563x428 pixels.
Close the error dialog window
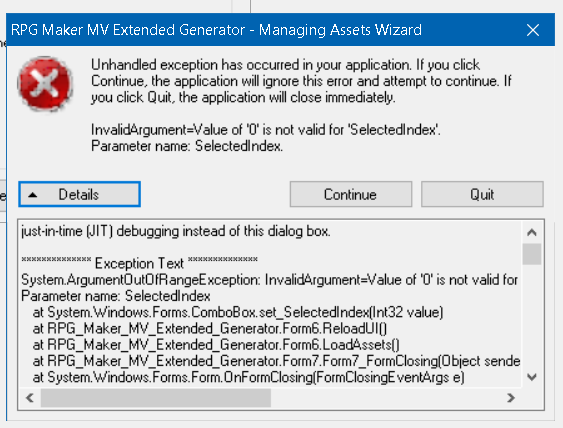pos(533,30)
